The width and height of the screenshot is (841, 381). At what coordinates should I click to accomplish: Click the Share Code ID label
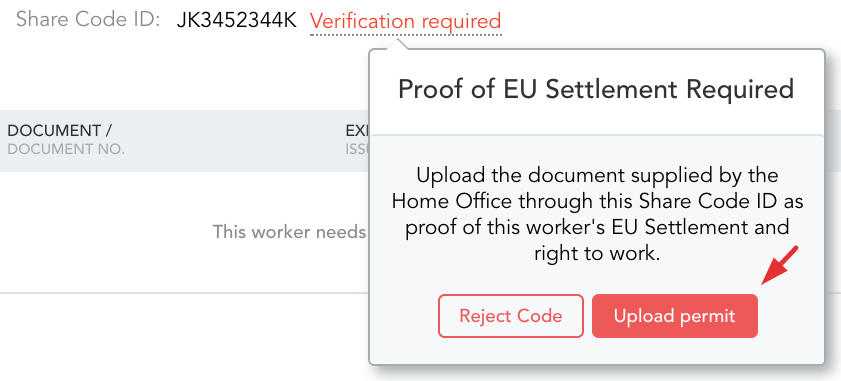click(x=88, y=20)
